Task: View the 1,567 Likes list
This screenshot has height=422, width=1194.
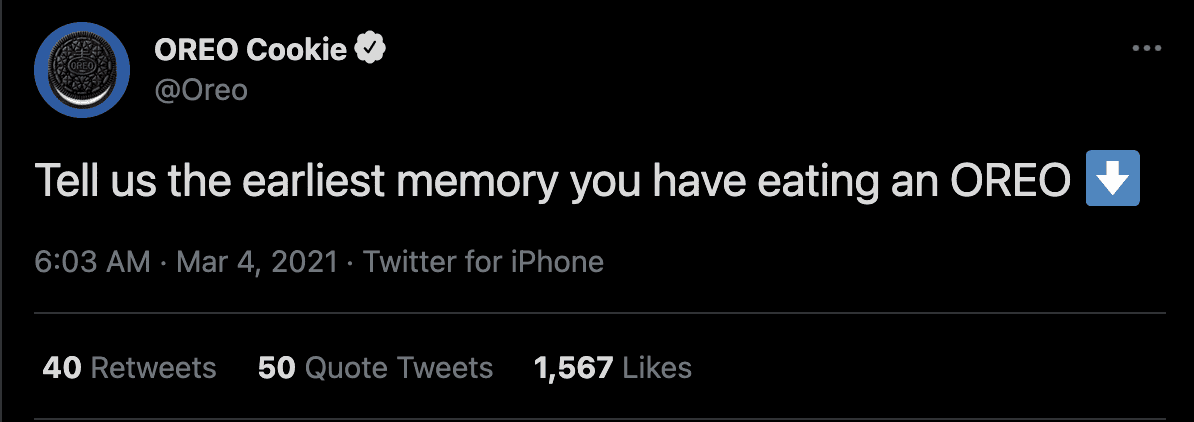Action: [613, 368]
